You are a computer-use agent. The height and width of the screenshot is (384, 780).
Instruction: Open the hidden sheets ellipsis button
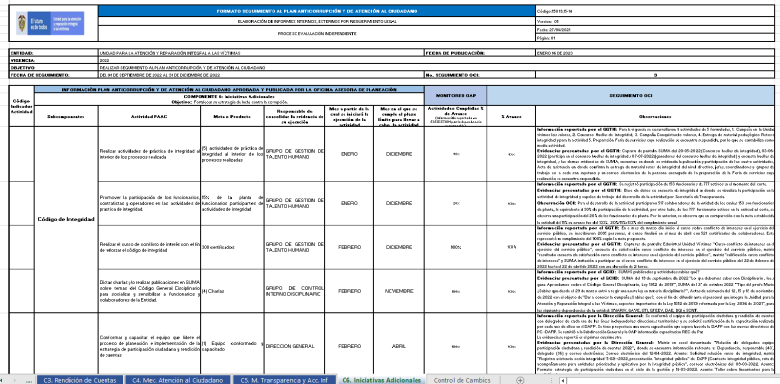28,380
